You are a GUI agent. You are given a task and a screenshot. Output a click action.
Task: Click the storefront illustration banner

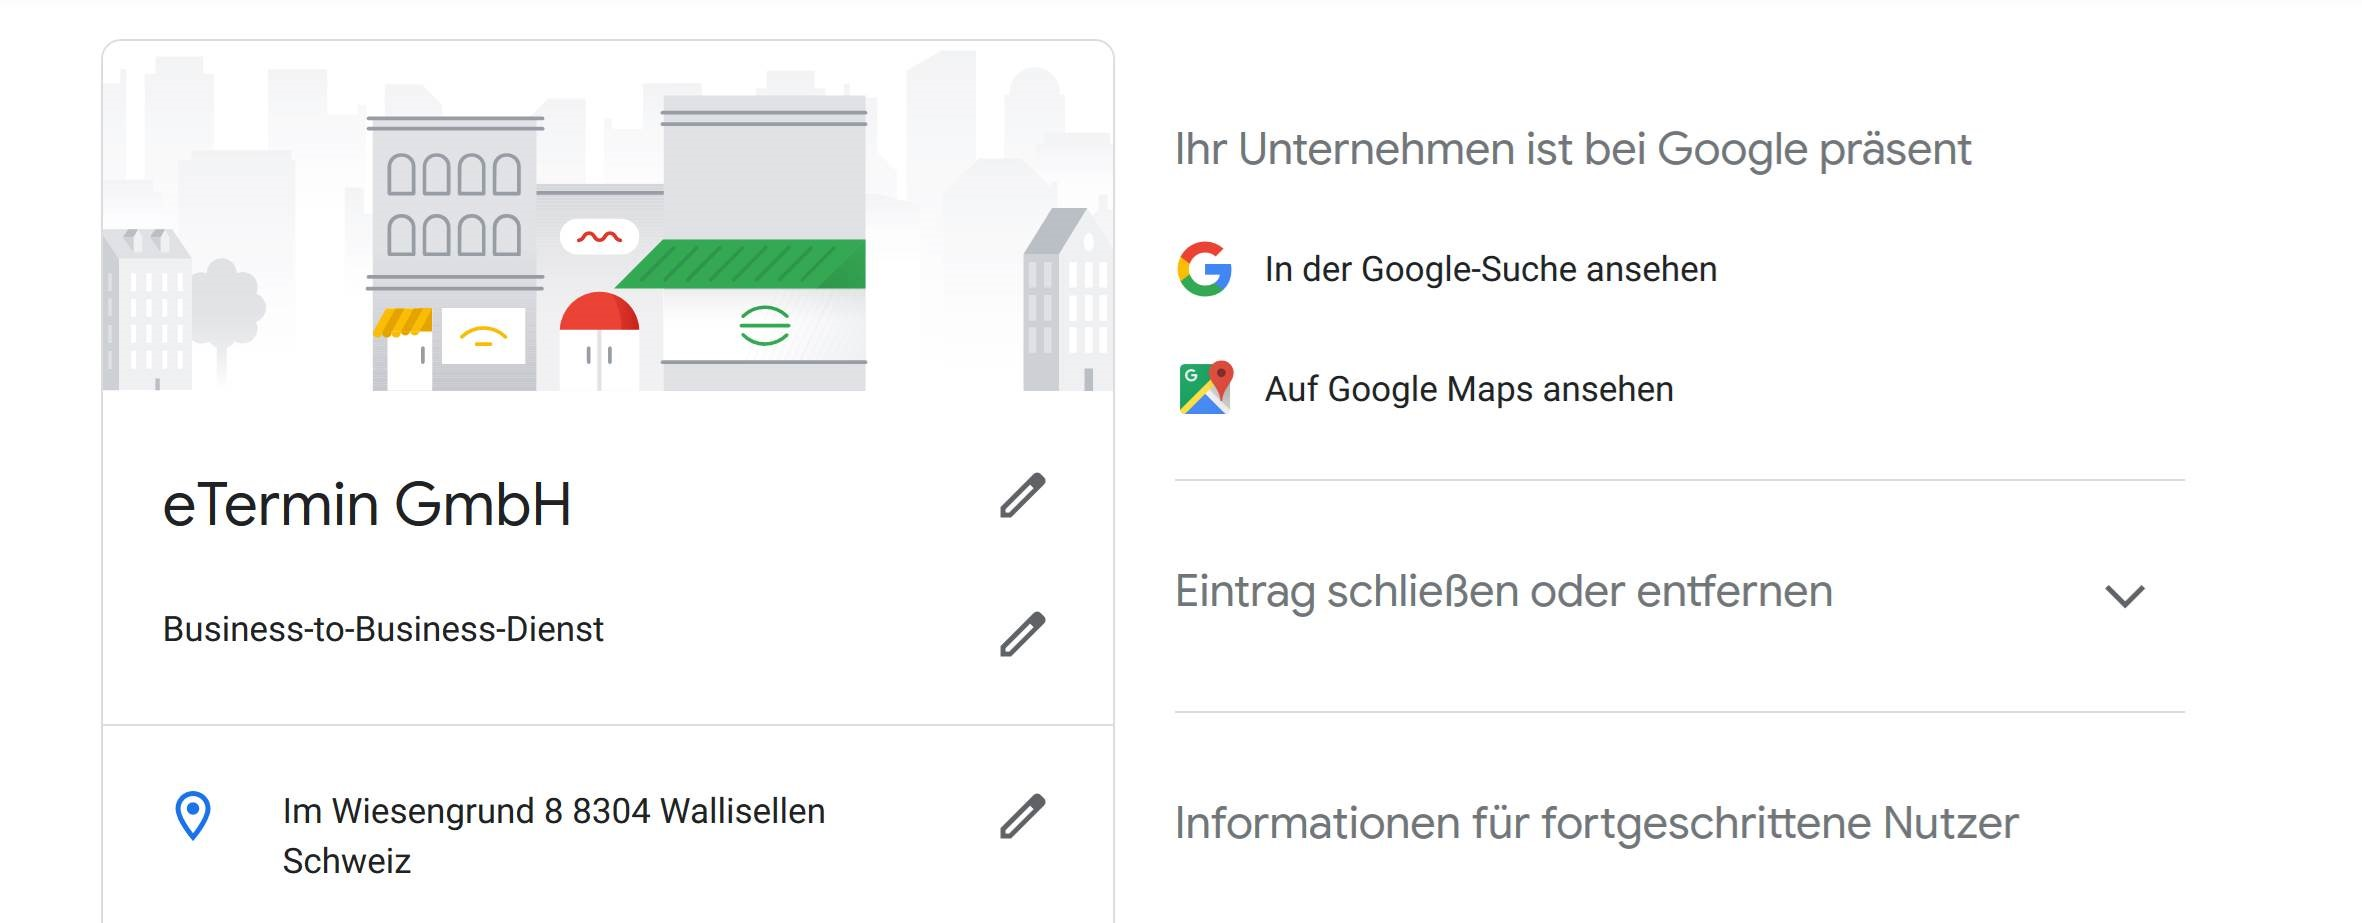tap(608, 216)
